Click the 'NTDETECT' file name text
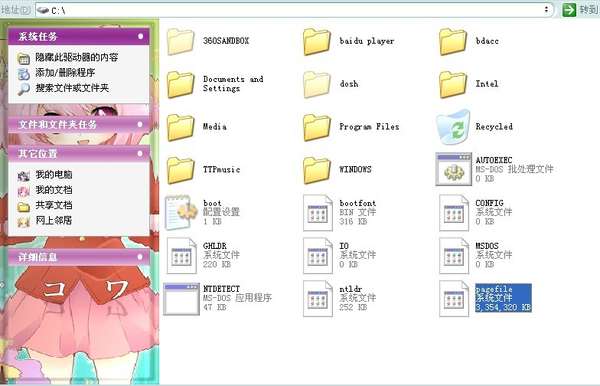 pos(221,289)
